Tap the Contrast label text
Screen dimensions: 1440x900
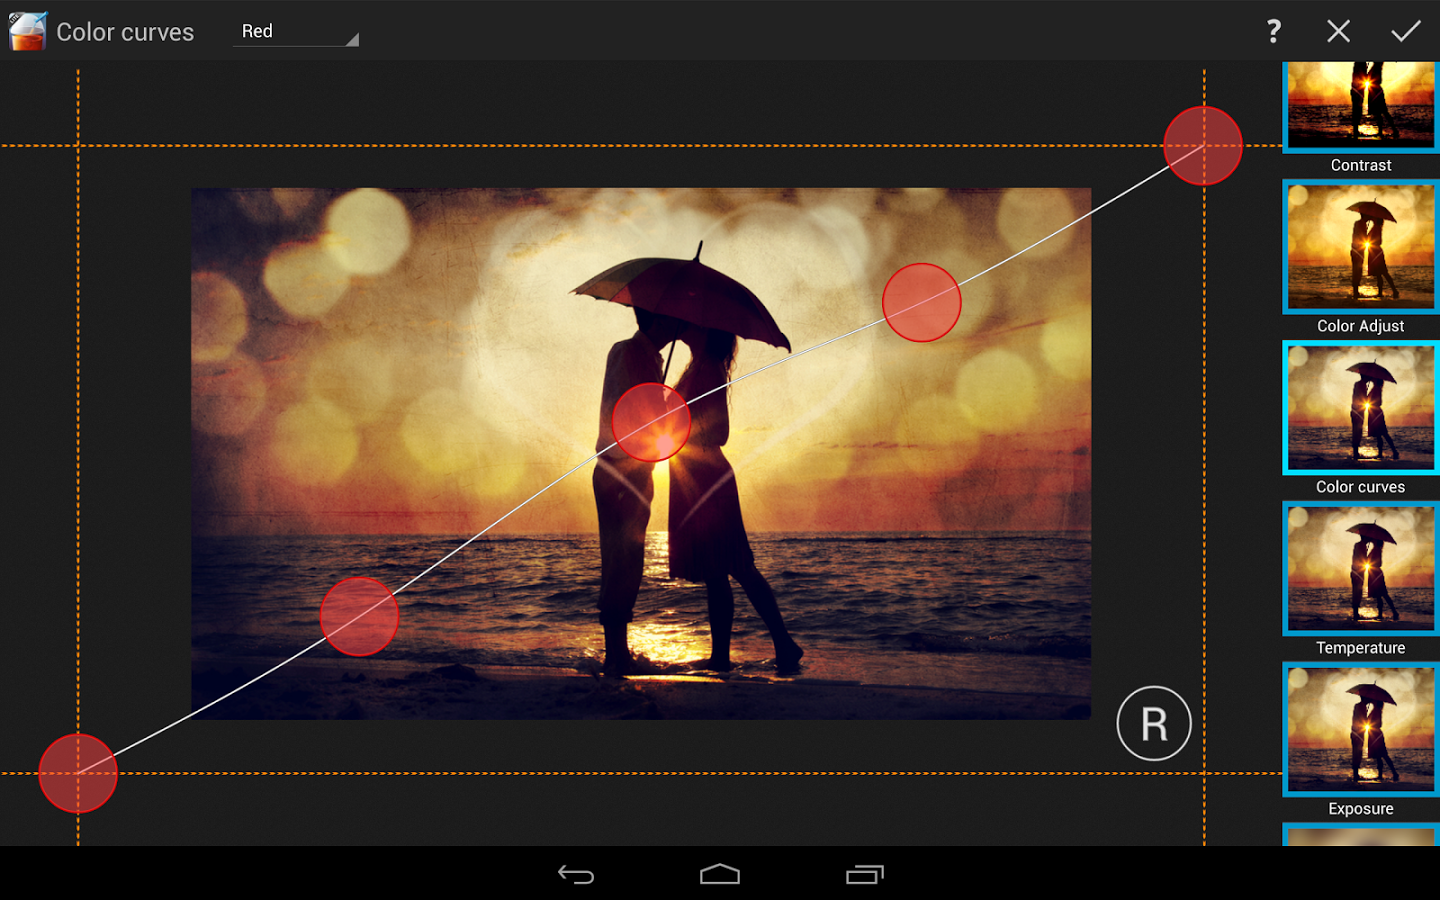tap(1361, 165)
